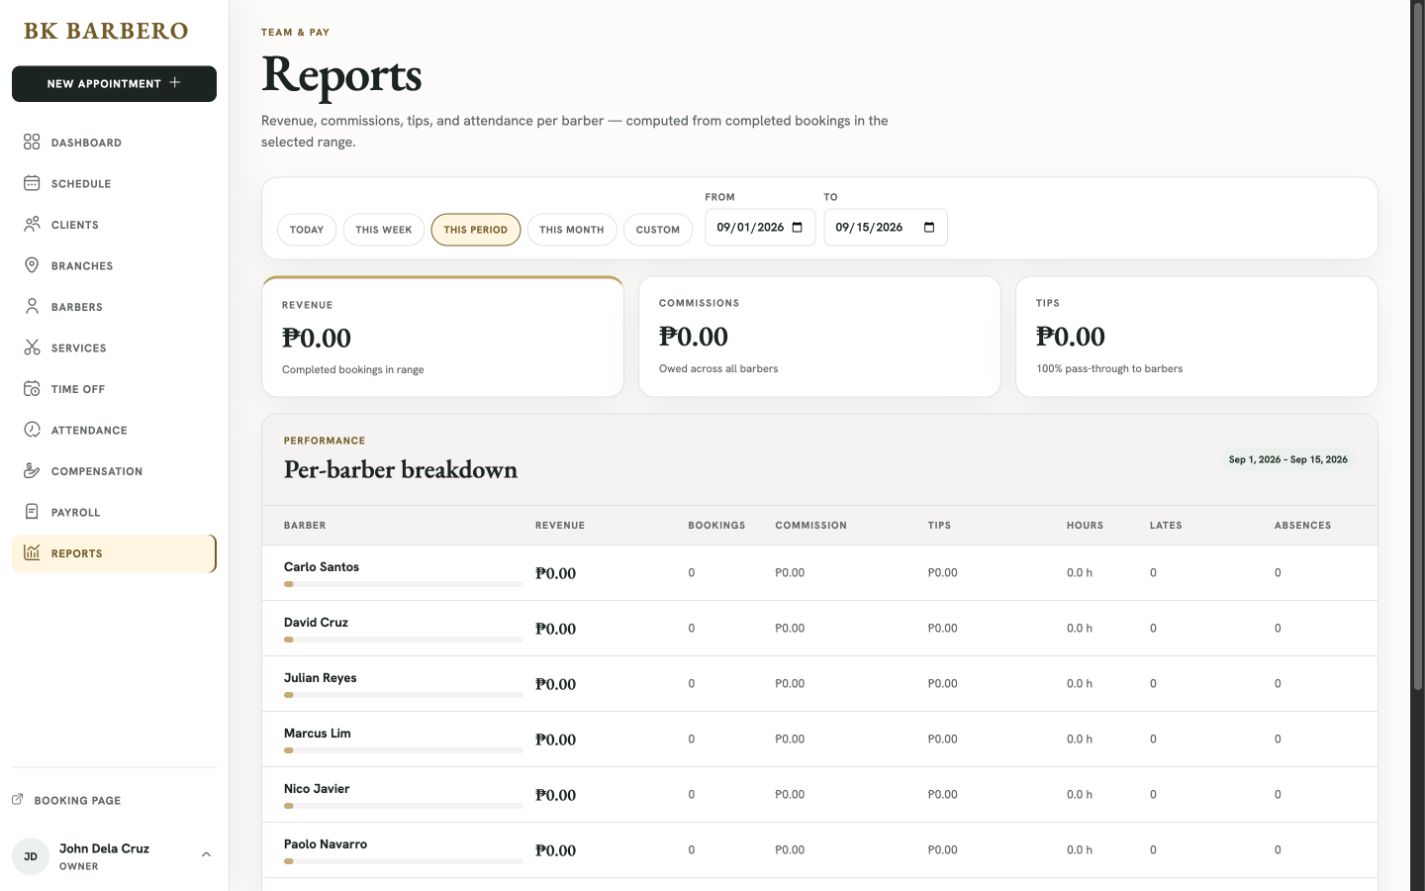The height and width of the screenshot is (891, 1425).
Task: Click the barber name David Cruz
Action: tap(316, 622)
